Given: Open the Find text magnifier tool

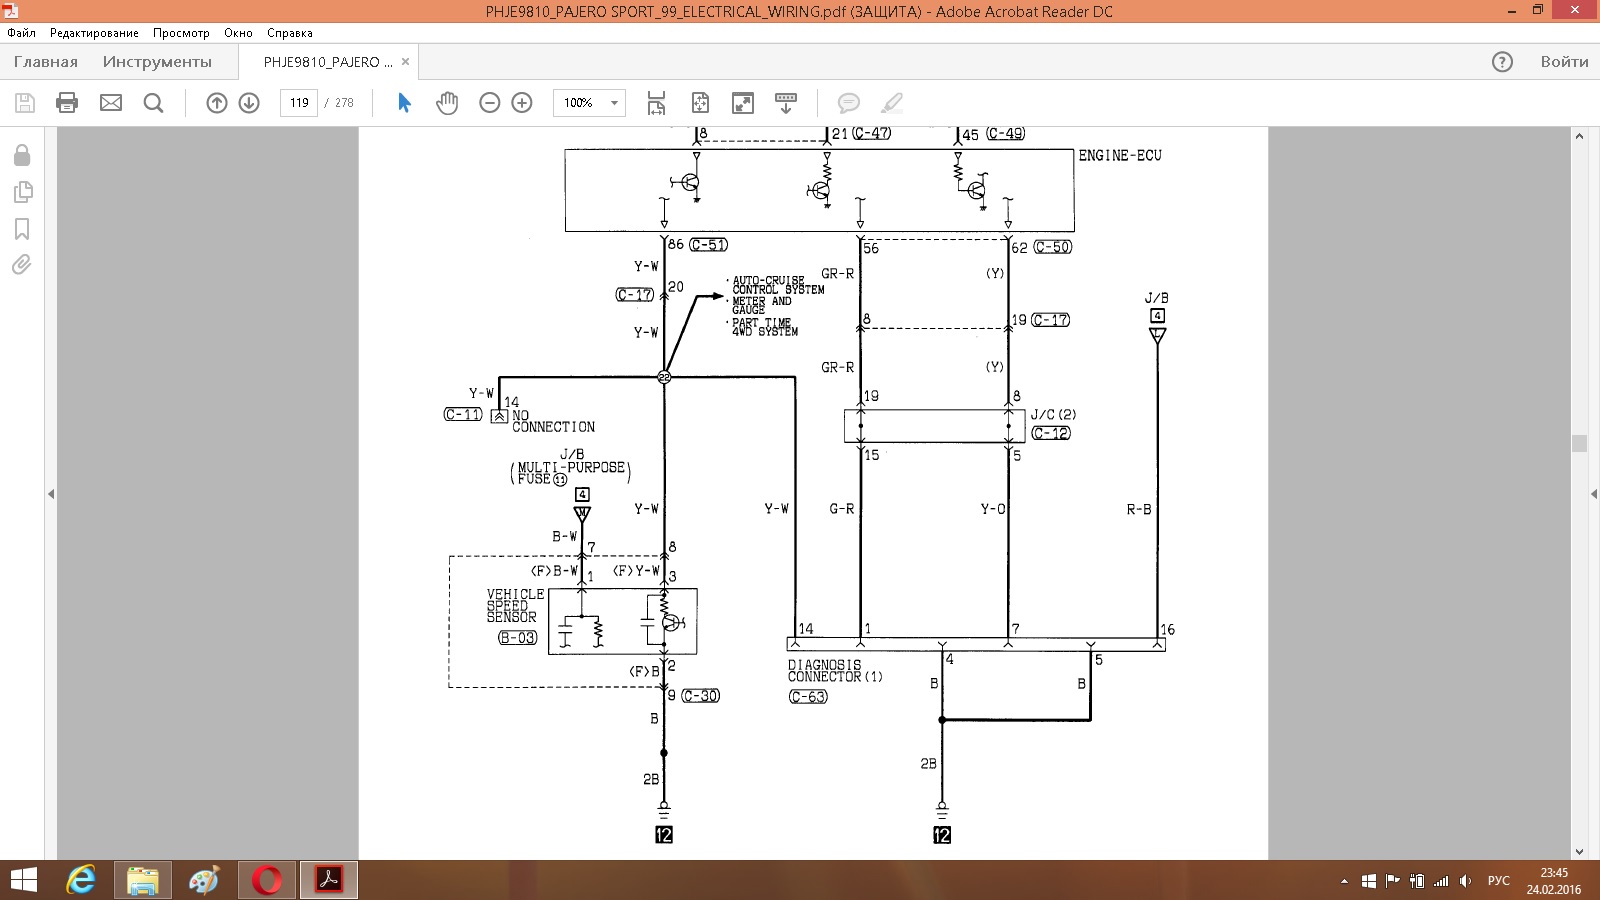Looking at the screenshot, I should tap(154, 103).
